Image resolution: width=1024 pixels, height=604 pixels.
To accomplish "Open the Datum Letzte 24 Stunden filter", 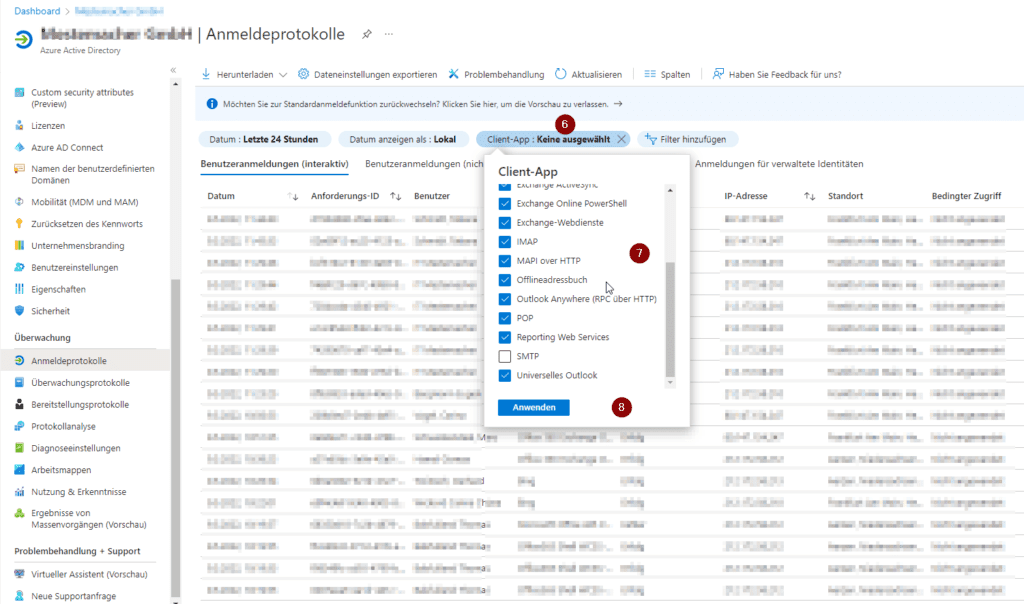I will click(264, 139).
